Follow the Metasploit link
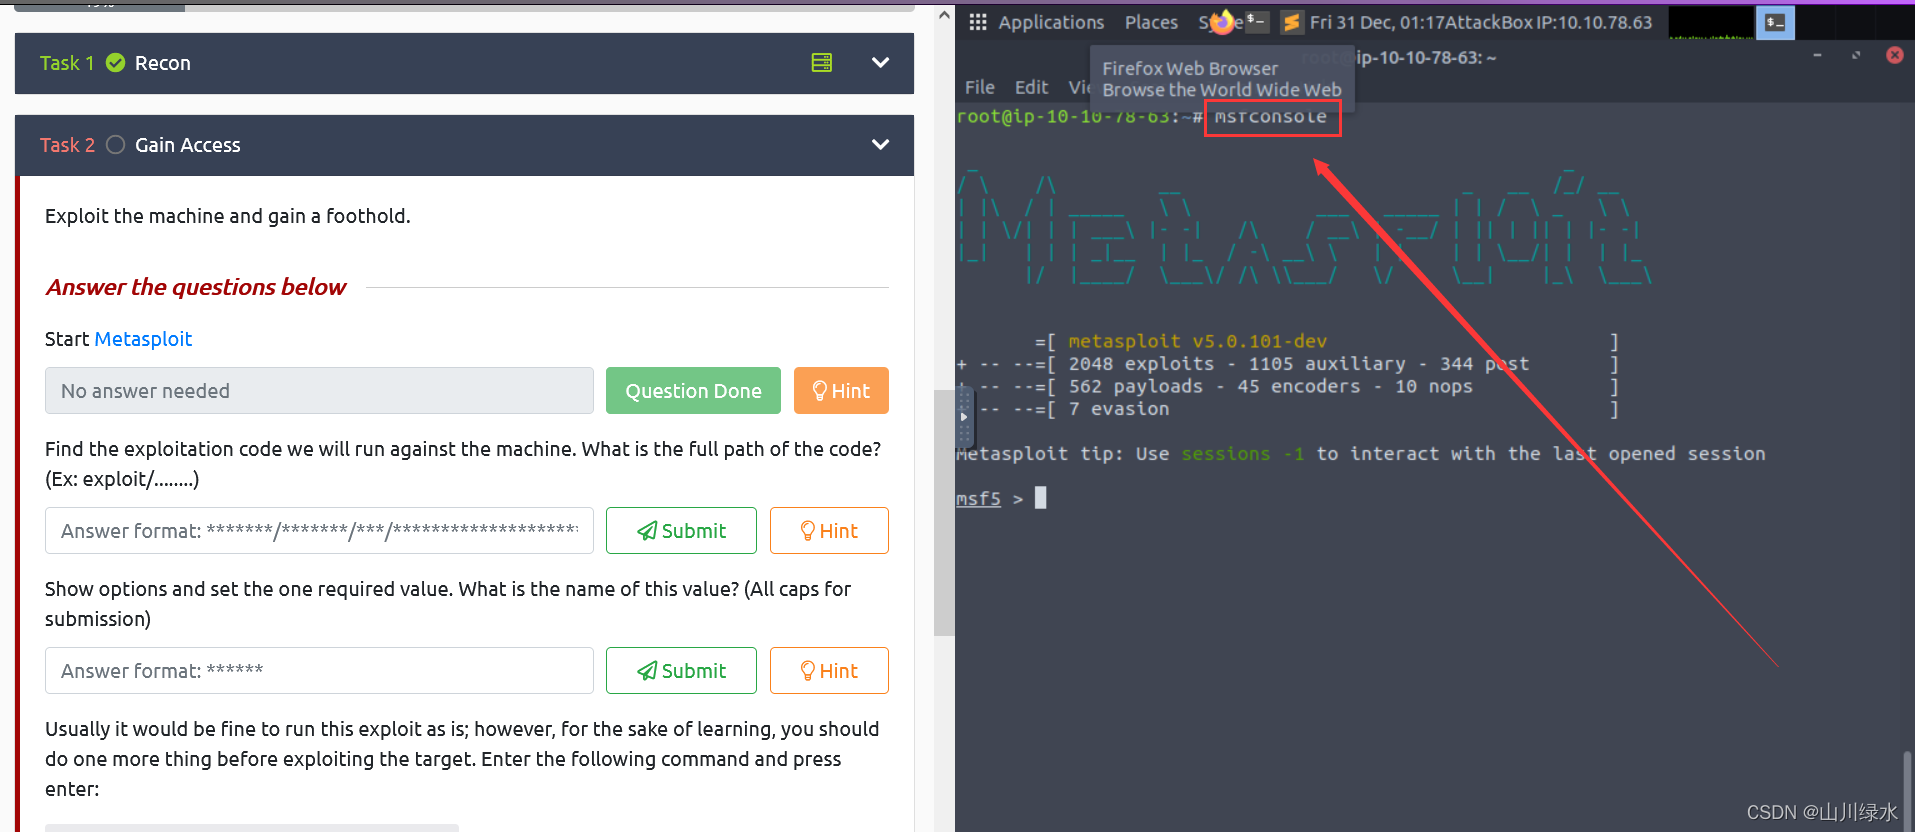1915x832 pixels. pyautogui.click(x=143, y=339)
